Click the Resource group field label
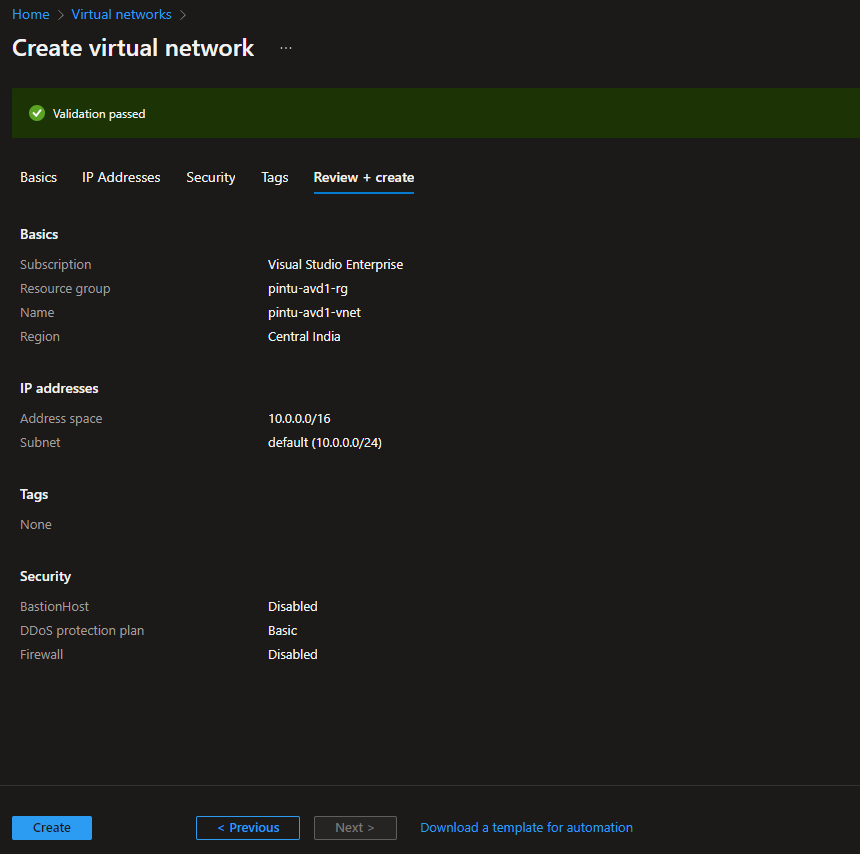Viewport: 860px width, 854px height. [x=65, y=289]
